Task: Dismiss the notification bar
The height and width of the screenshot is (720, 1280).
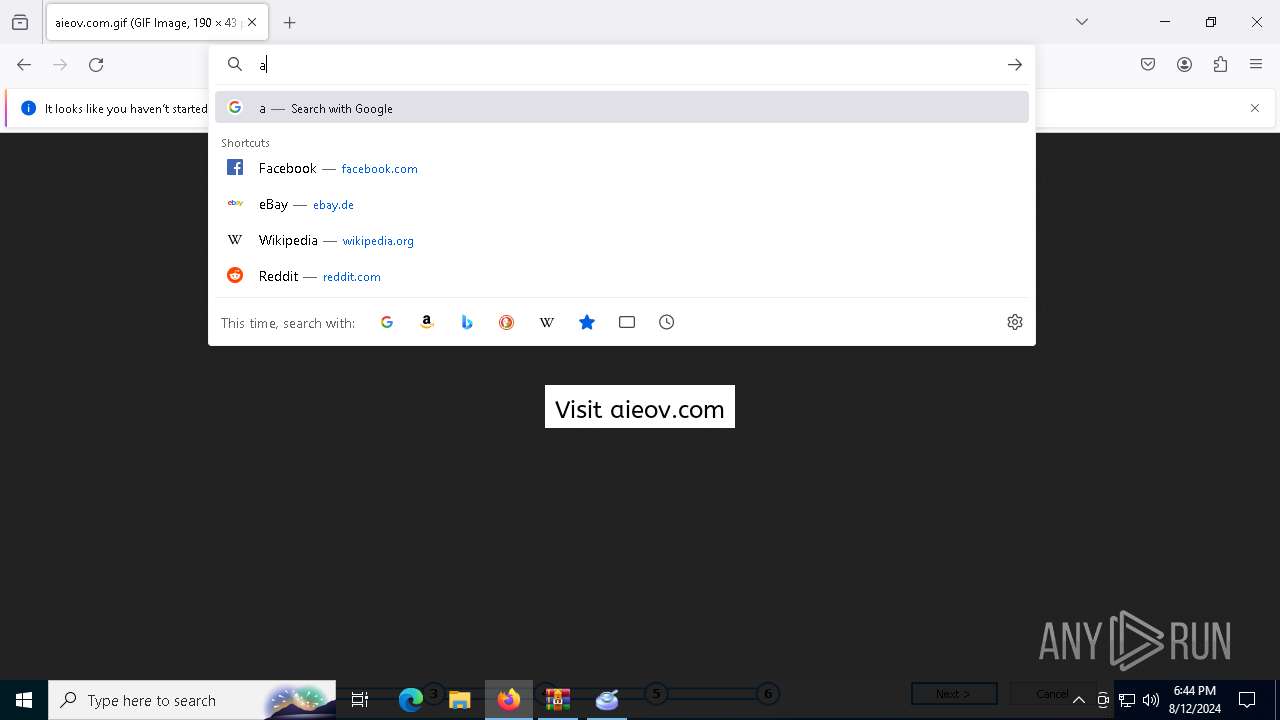Action: point(1255,108)
